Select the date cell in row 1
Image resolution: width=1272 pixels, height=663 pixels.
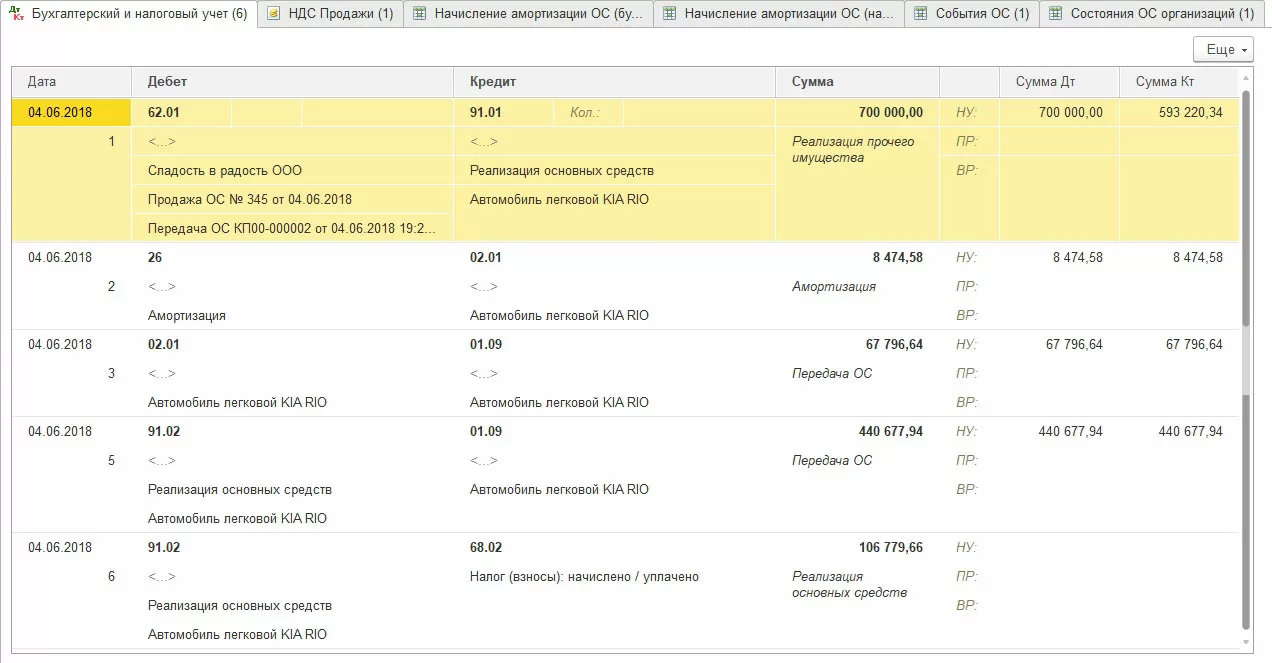coord(71,113)
